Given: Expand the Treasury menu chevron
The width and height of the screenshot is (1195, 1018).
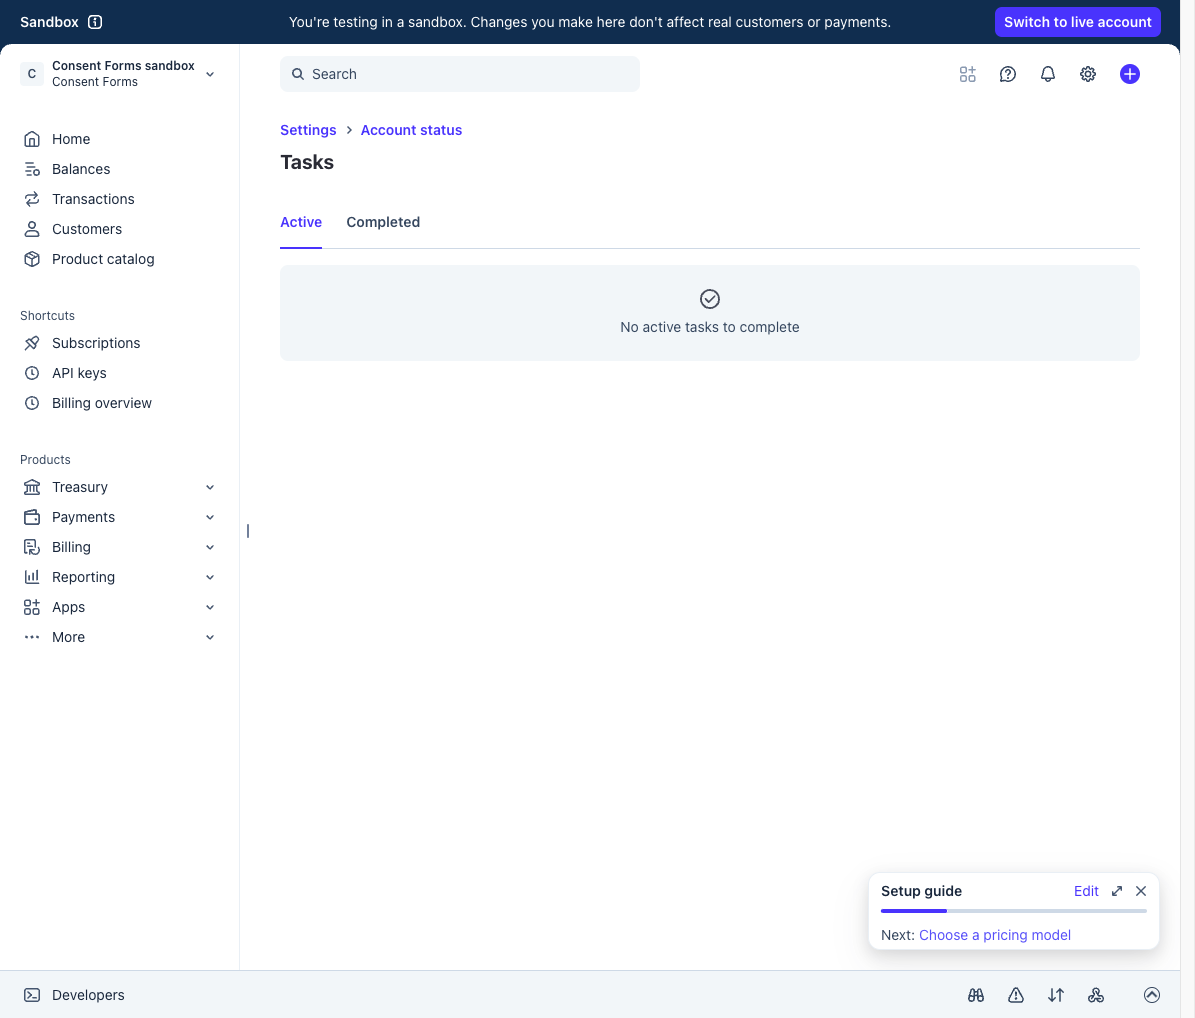Looking at the screenshot, I should coord(210,488).
